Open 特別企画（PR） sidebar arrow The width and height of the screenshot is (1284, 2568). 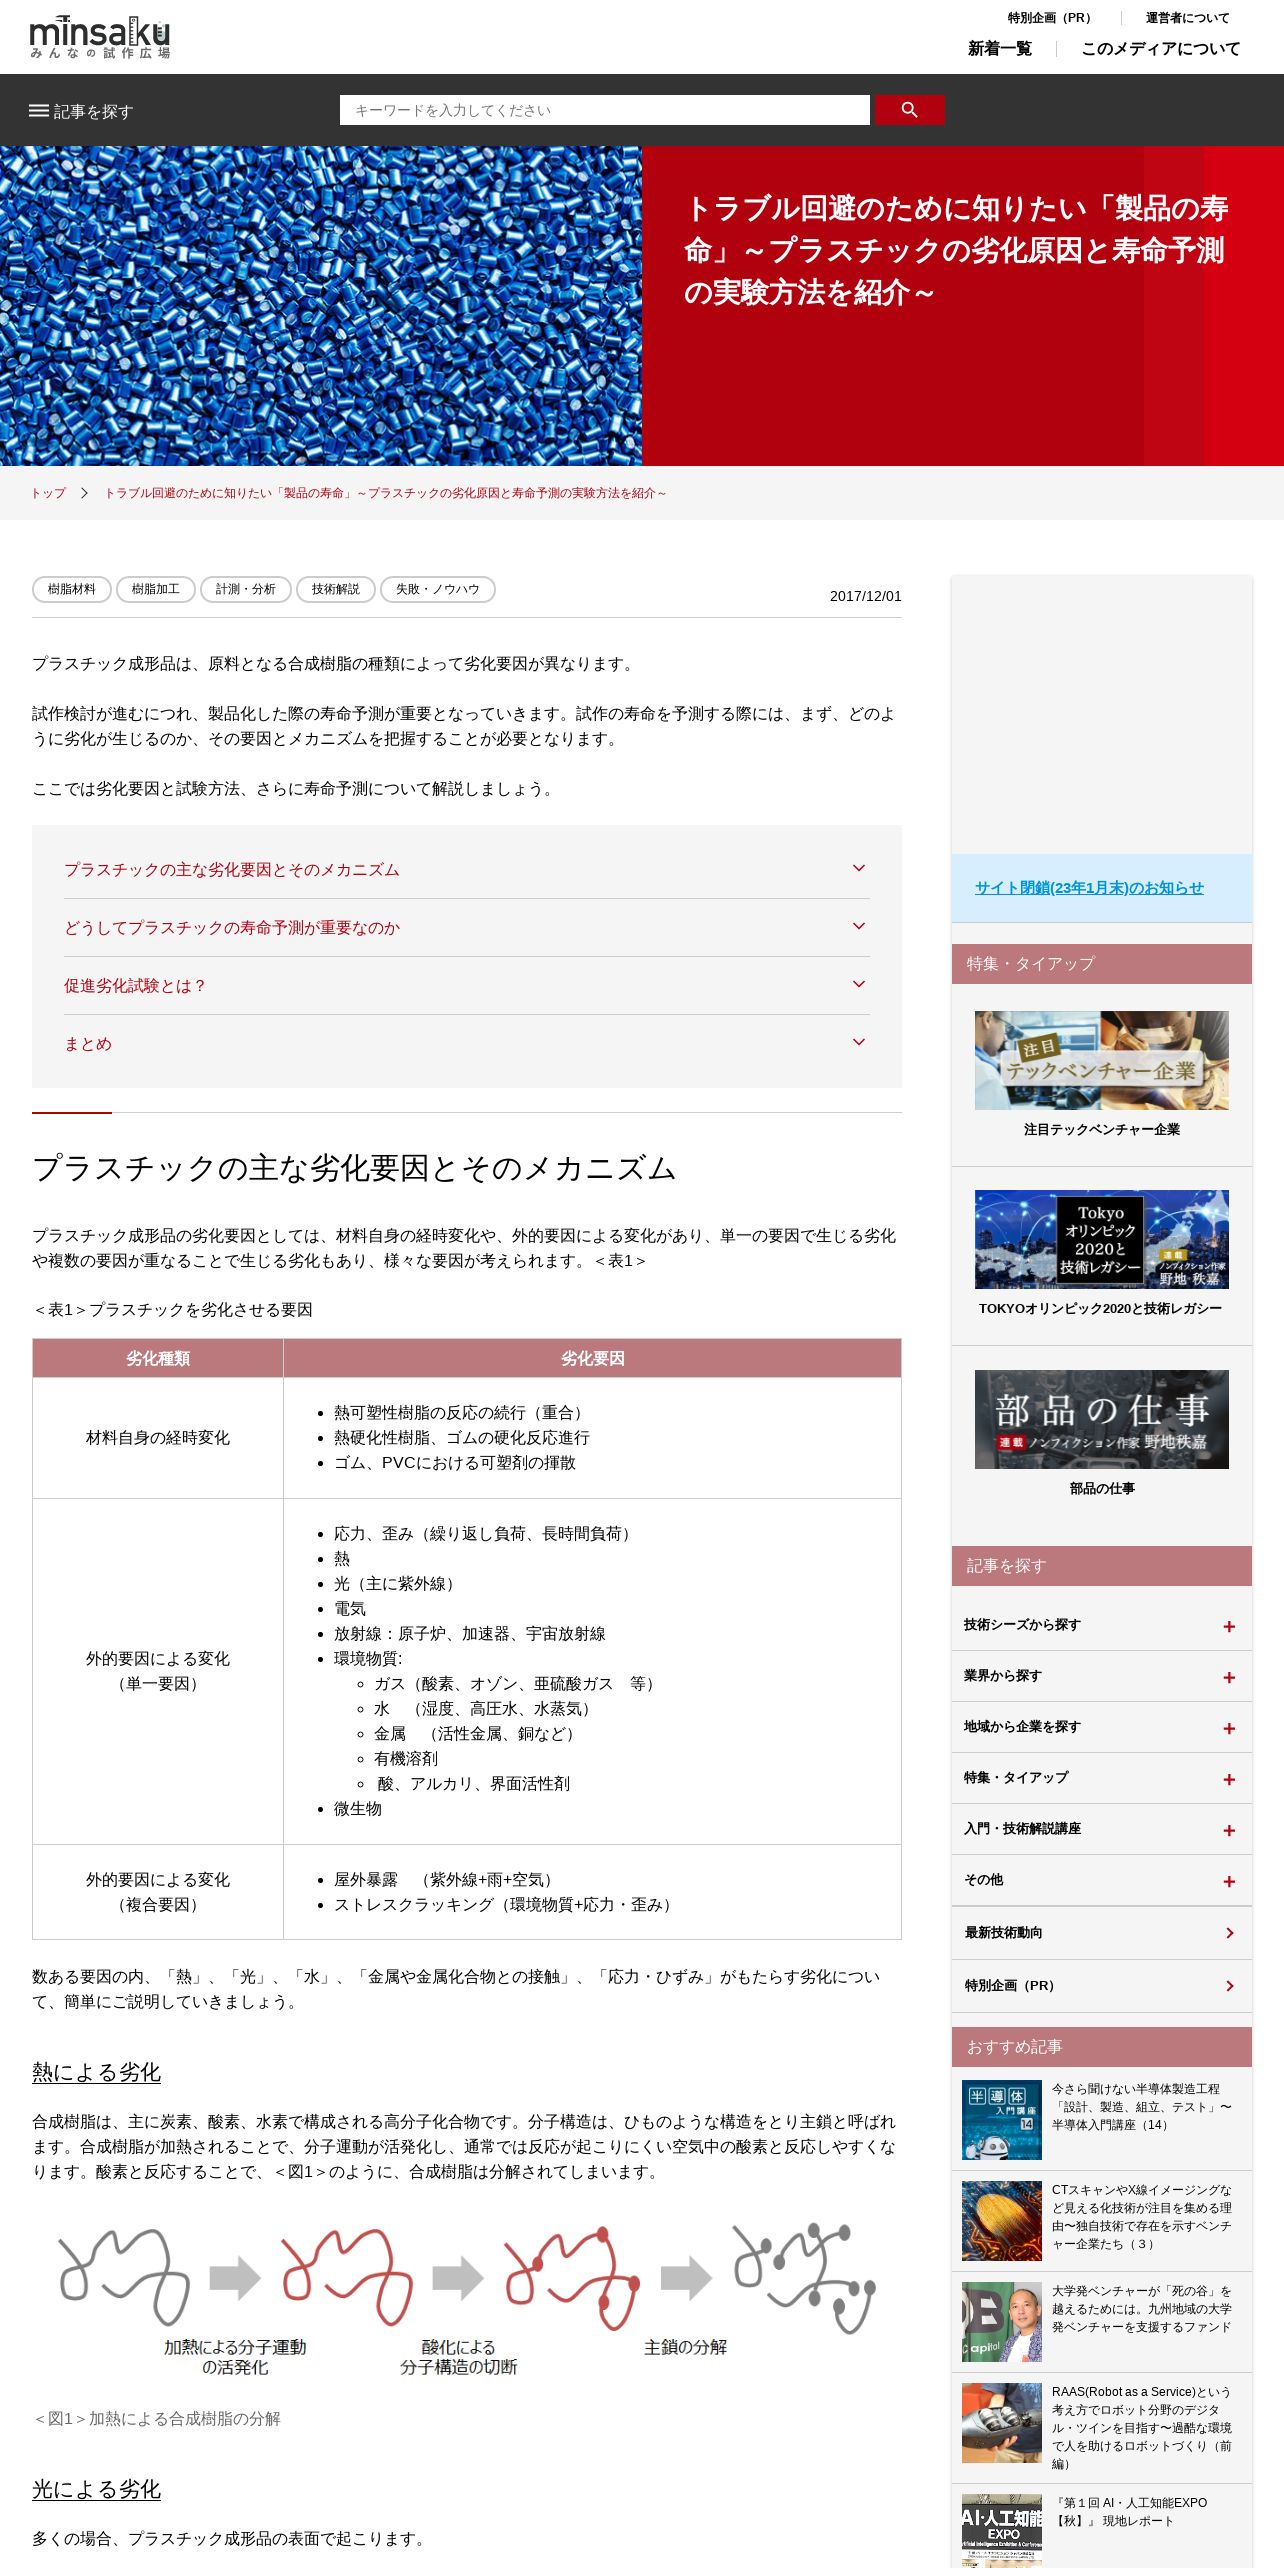1229,1986
